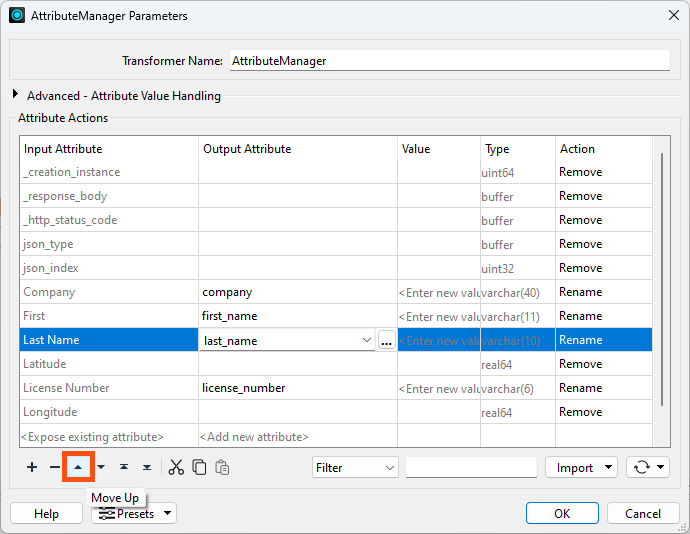The width and height of the screenshot is (690, 534).
Task: Click the Cancel button
Action: (x=643, y=513)
